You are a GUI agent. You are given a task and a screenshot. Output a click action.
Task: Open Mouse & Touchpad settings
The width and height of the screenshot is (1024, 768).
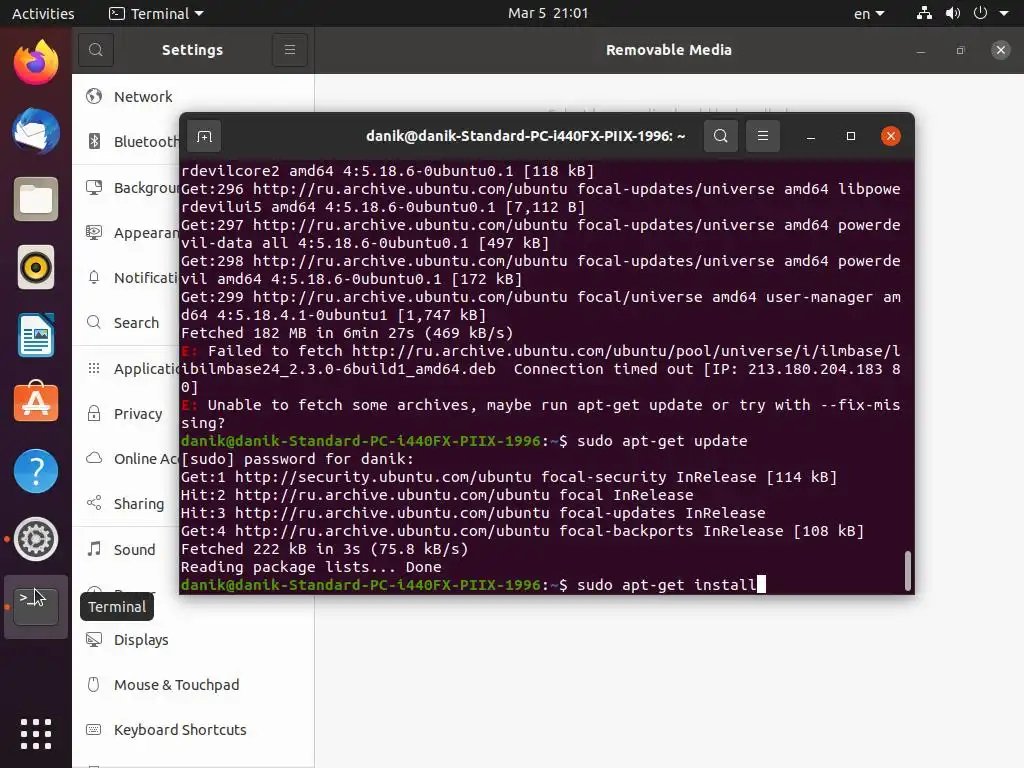pyautogui.click(x=193, y=684)
